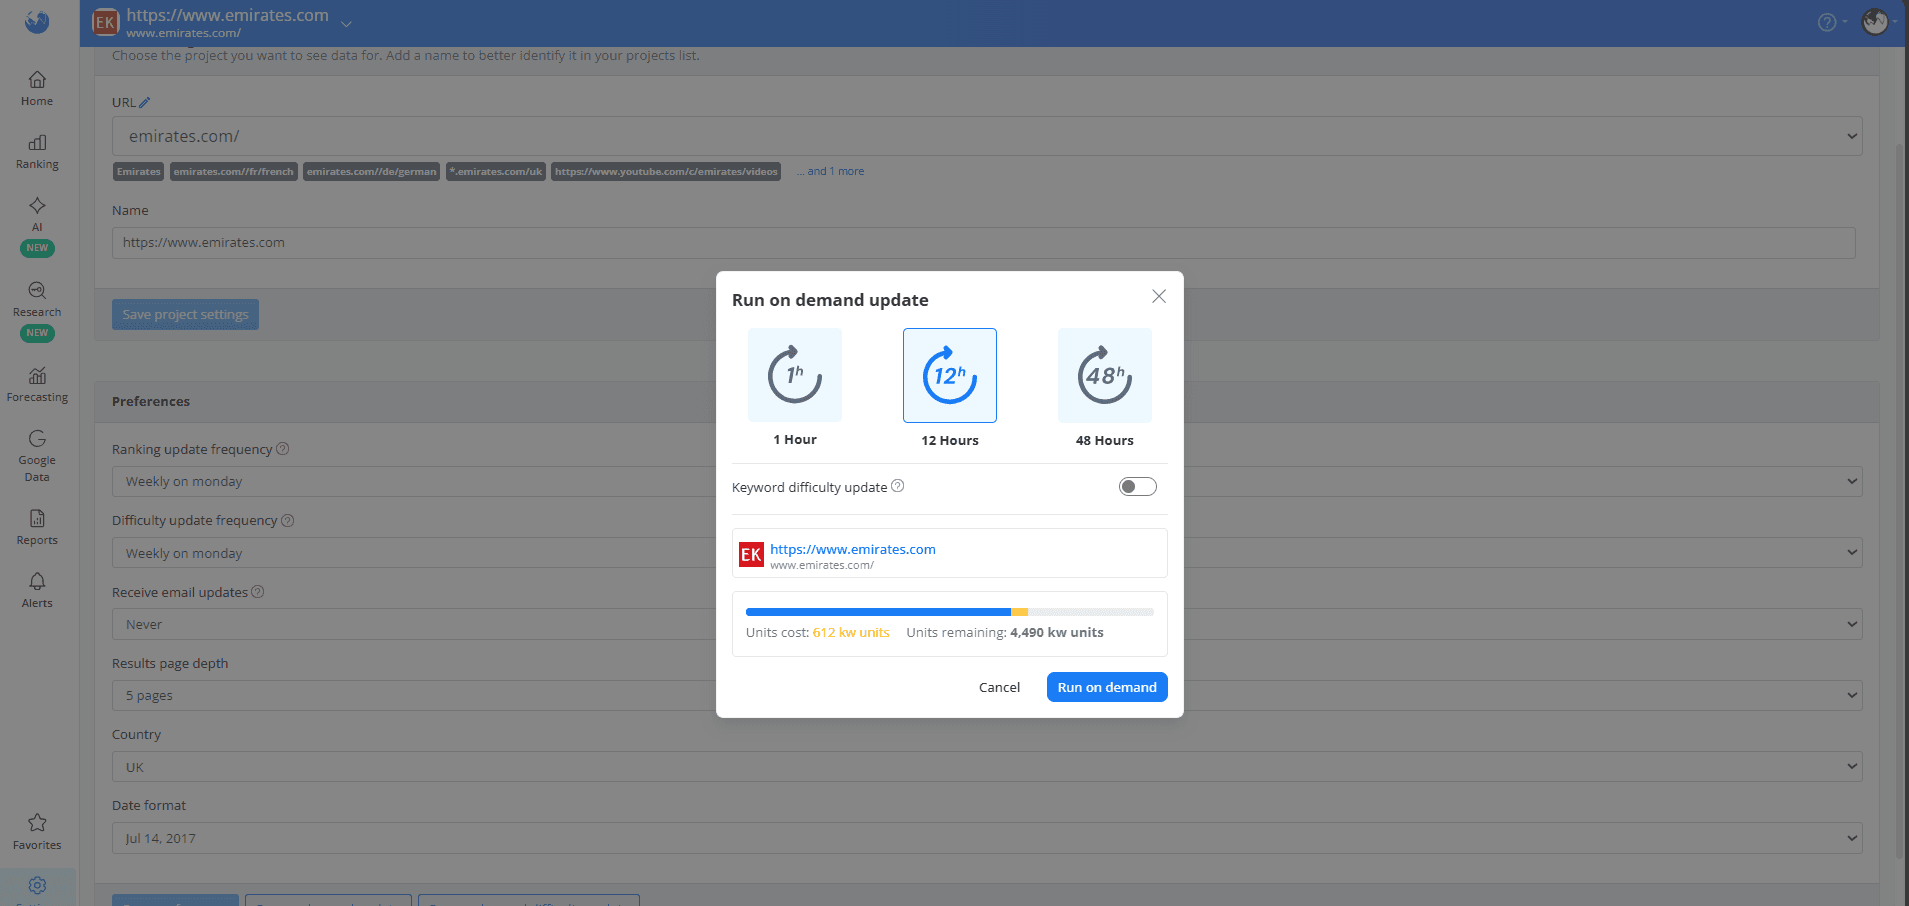The image size is (1909, 906).
Task: Open Ranking update frequency dropdown
Action: pos(987,481)
